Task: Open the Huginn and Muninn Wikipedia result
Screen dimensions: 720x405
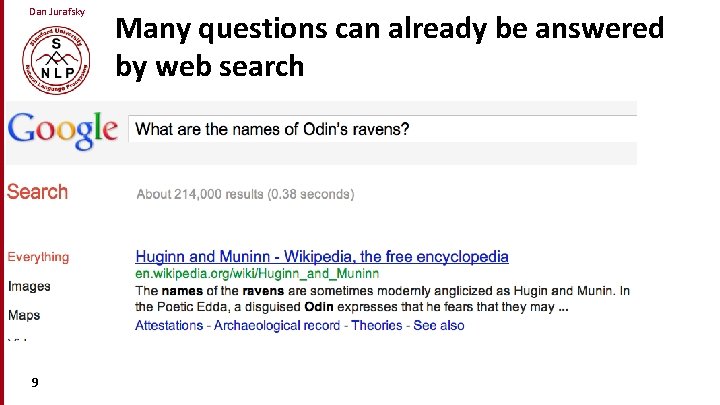Action: click(x=321, y=257)
